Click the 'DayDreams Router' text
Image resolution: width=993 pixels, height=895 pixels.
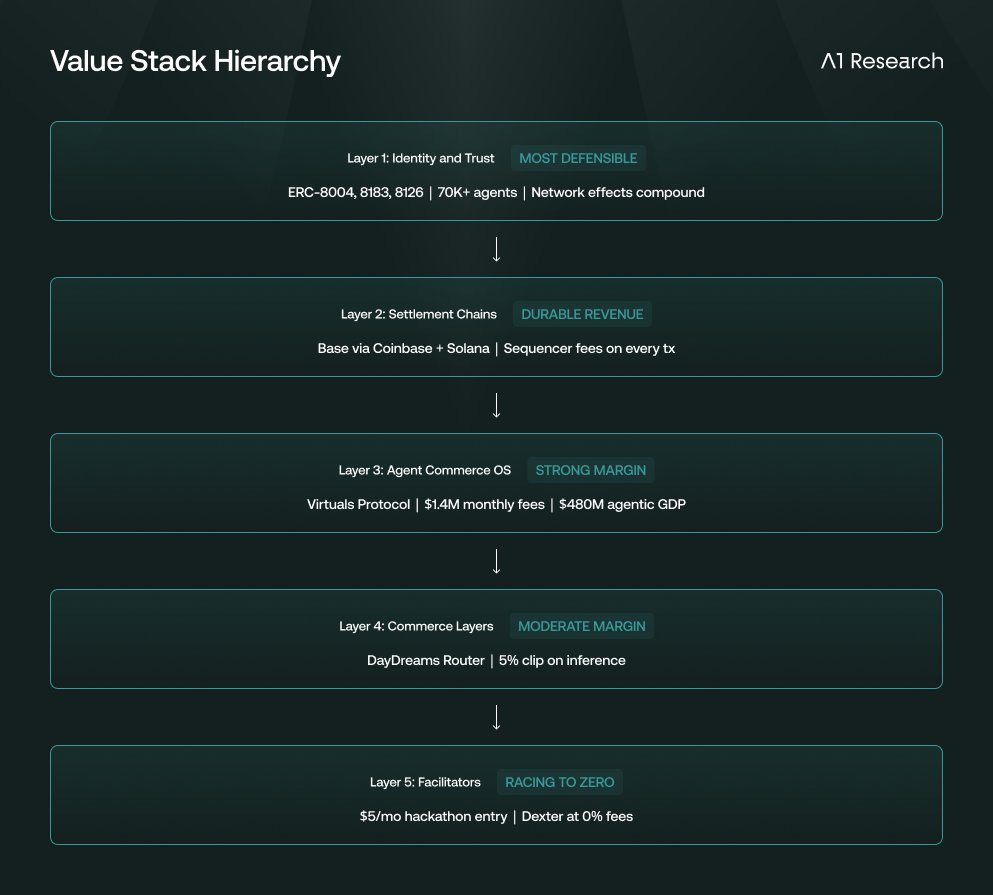[426, 661]
